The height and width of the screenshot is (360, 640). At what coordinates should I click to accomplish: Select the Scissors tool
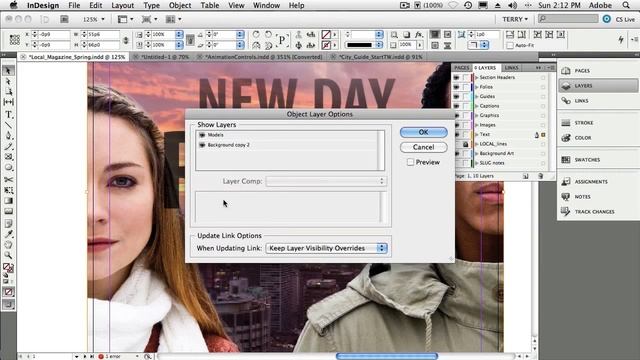coord(8,179)
